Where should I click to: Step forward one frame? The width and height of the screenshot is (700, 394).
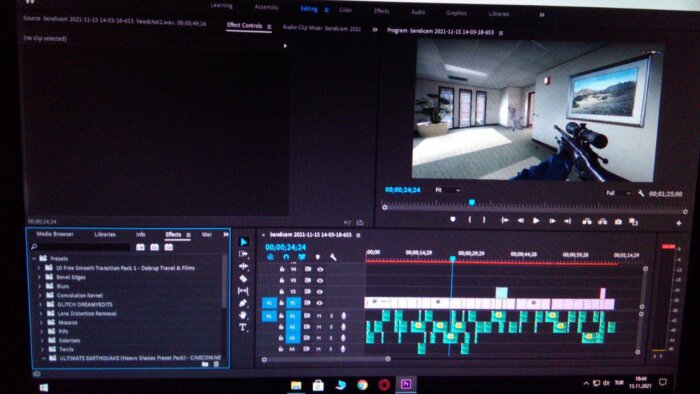pos(552,221)
